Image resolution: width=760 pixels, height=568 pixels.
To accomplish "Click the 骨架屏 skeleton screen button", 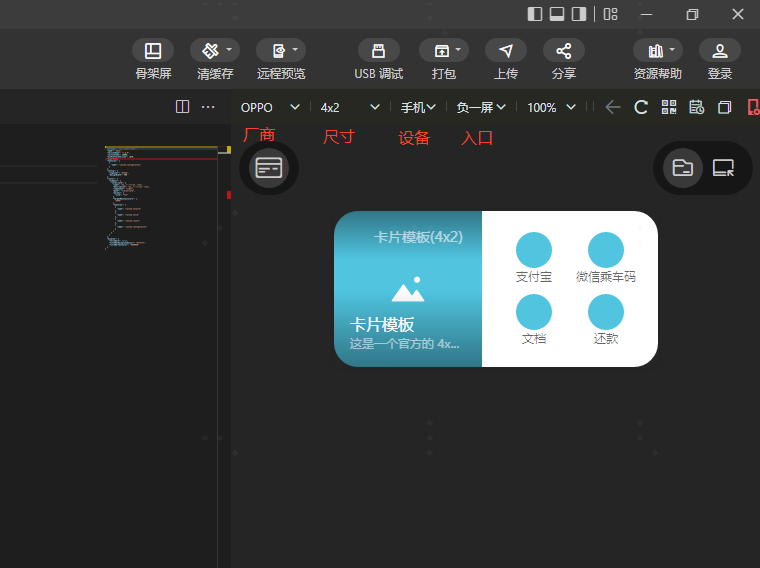I will [x=152, y=50].
